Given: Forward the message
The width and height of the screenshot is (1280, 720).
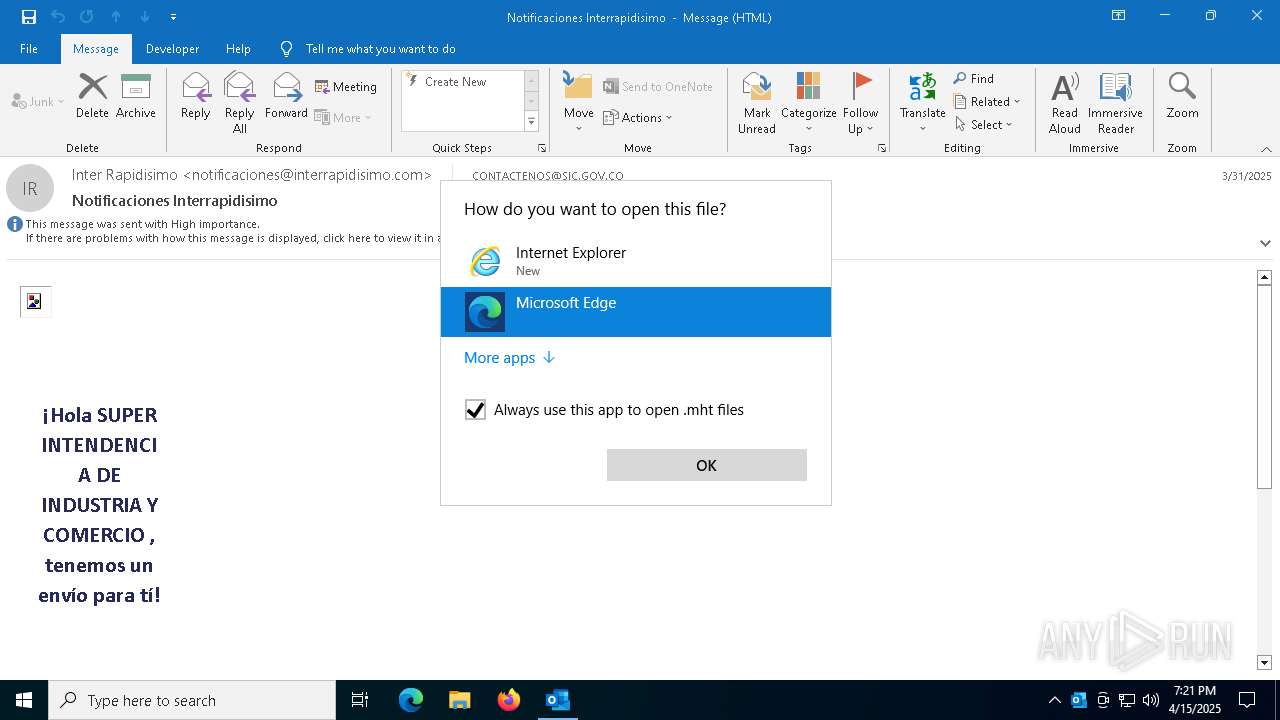Looking at the screenshot, I should (x=287, y=97).
